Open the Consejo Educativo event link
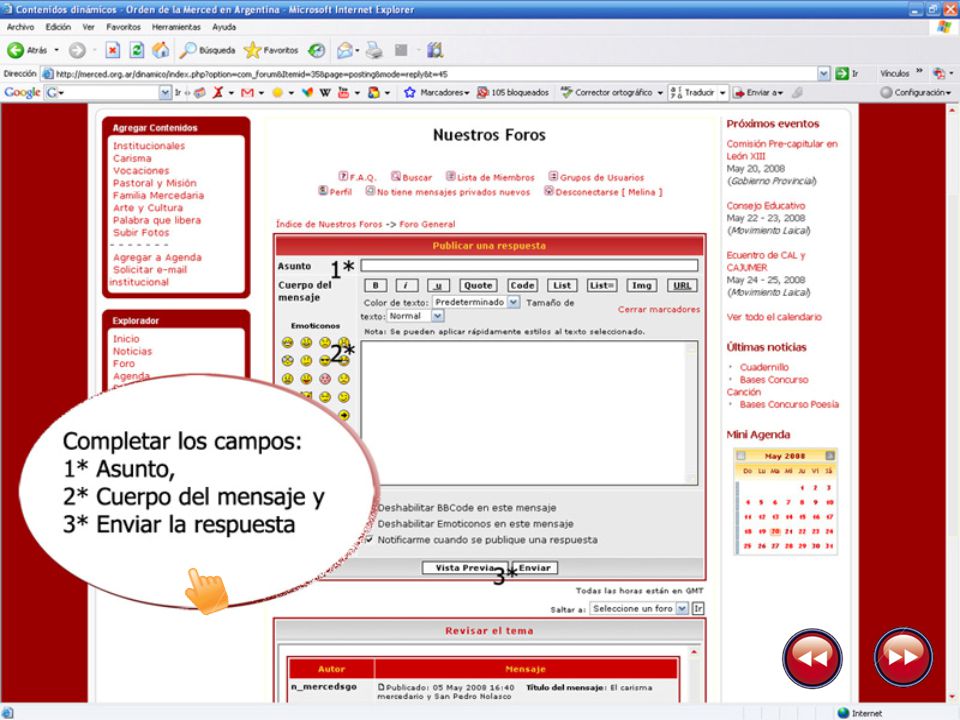Image resolution: width=960 pixels, height=720 pixels. click(x=766, y=205)
